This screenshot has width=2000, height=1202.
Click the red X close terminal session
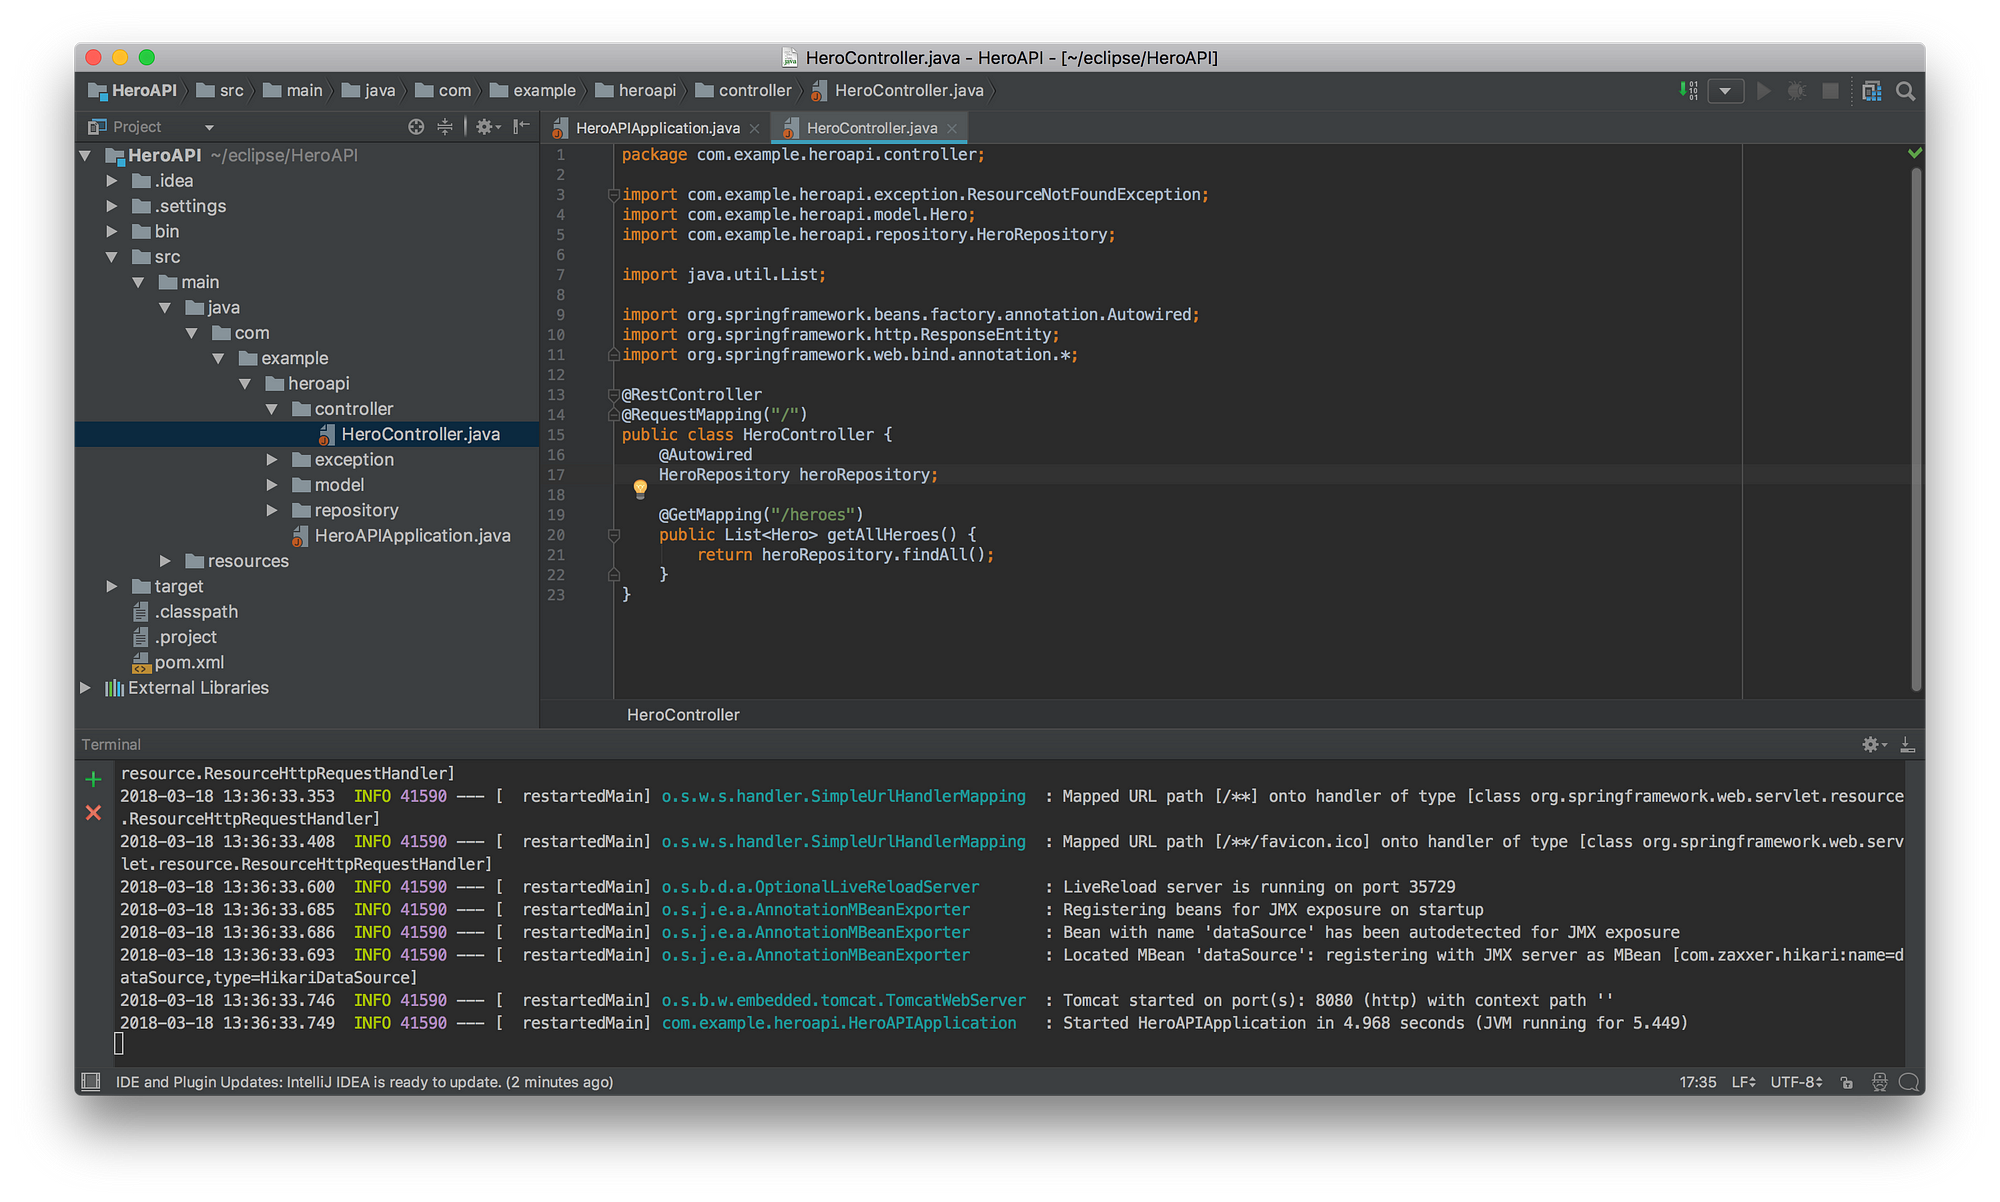[x=93, y=813]
